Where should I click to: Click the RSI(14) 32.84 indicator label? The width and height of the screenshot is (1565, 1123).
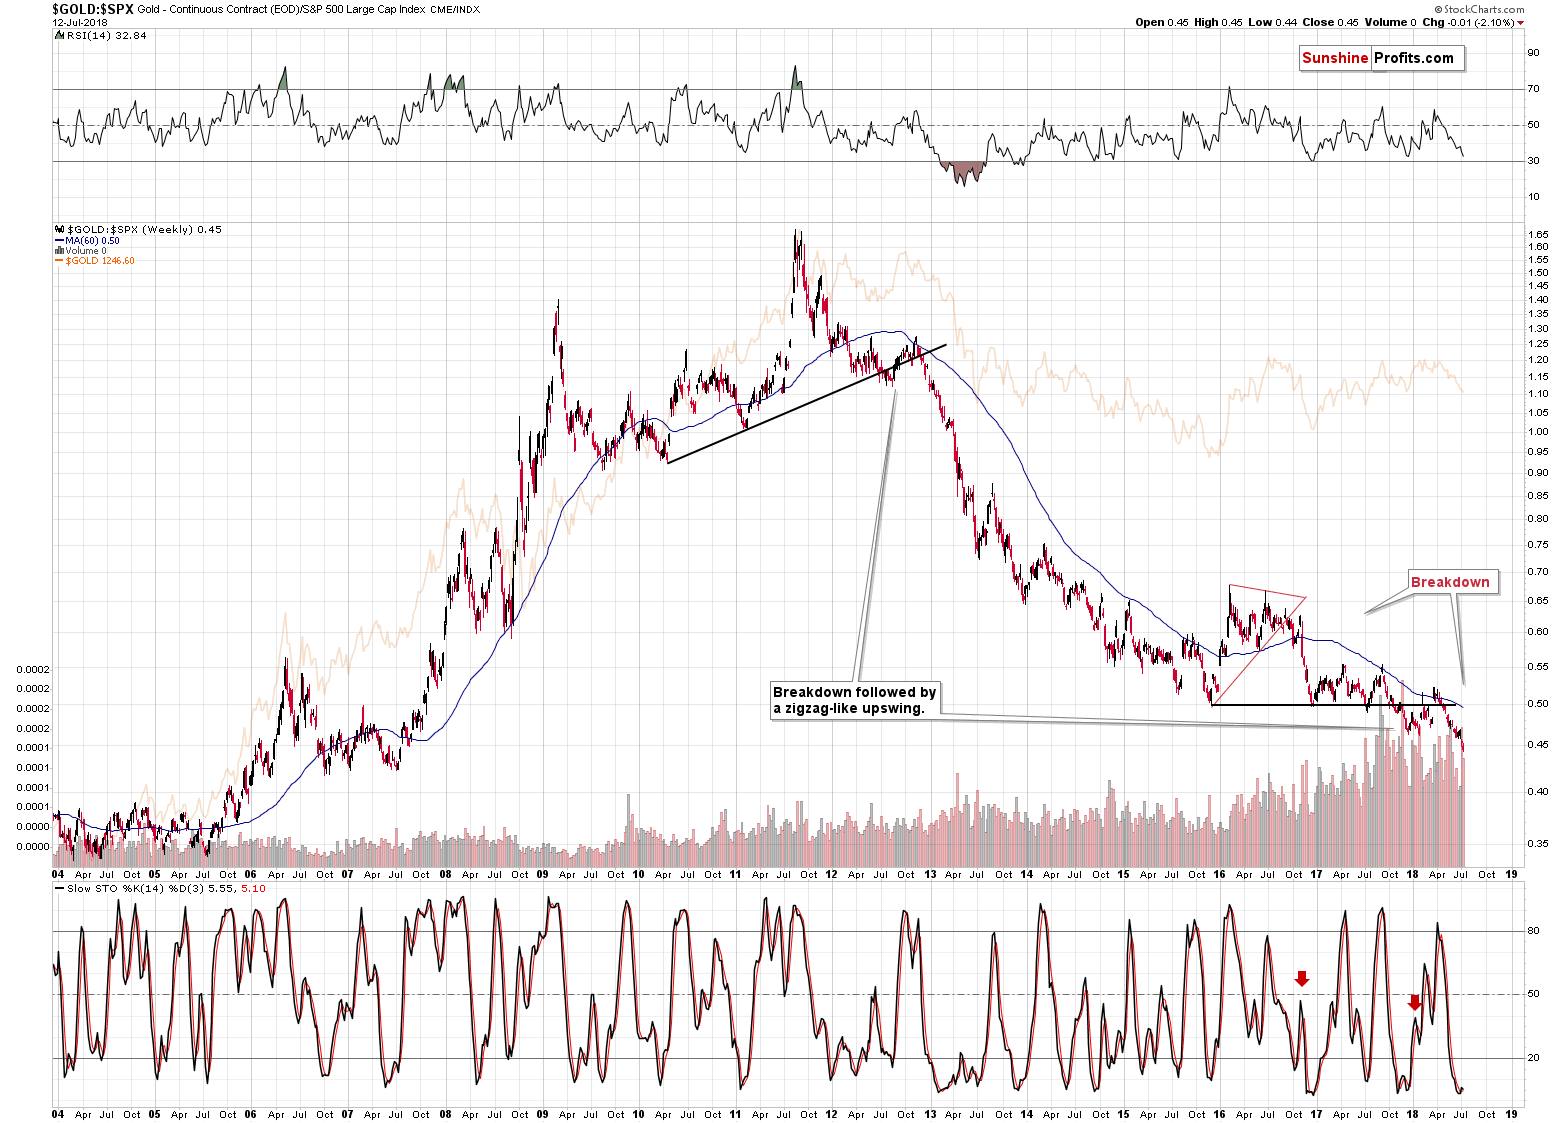tap(107, 35)
